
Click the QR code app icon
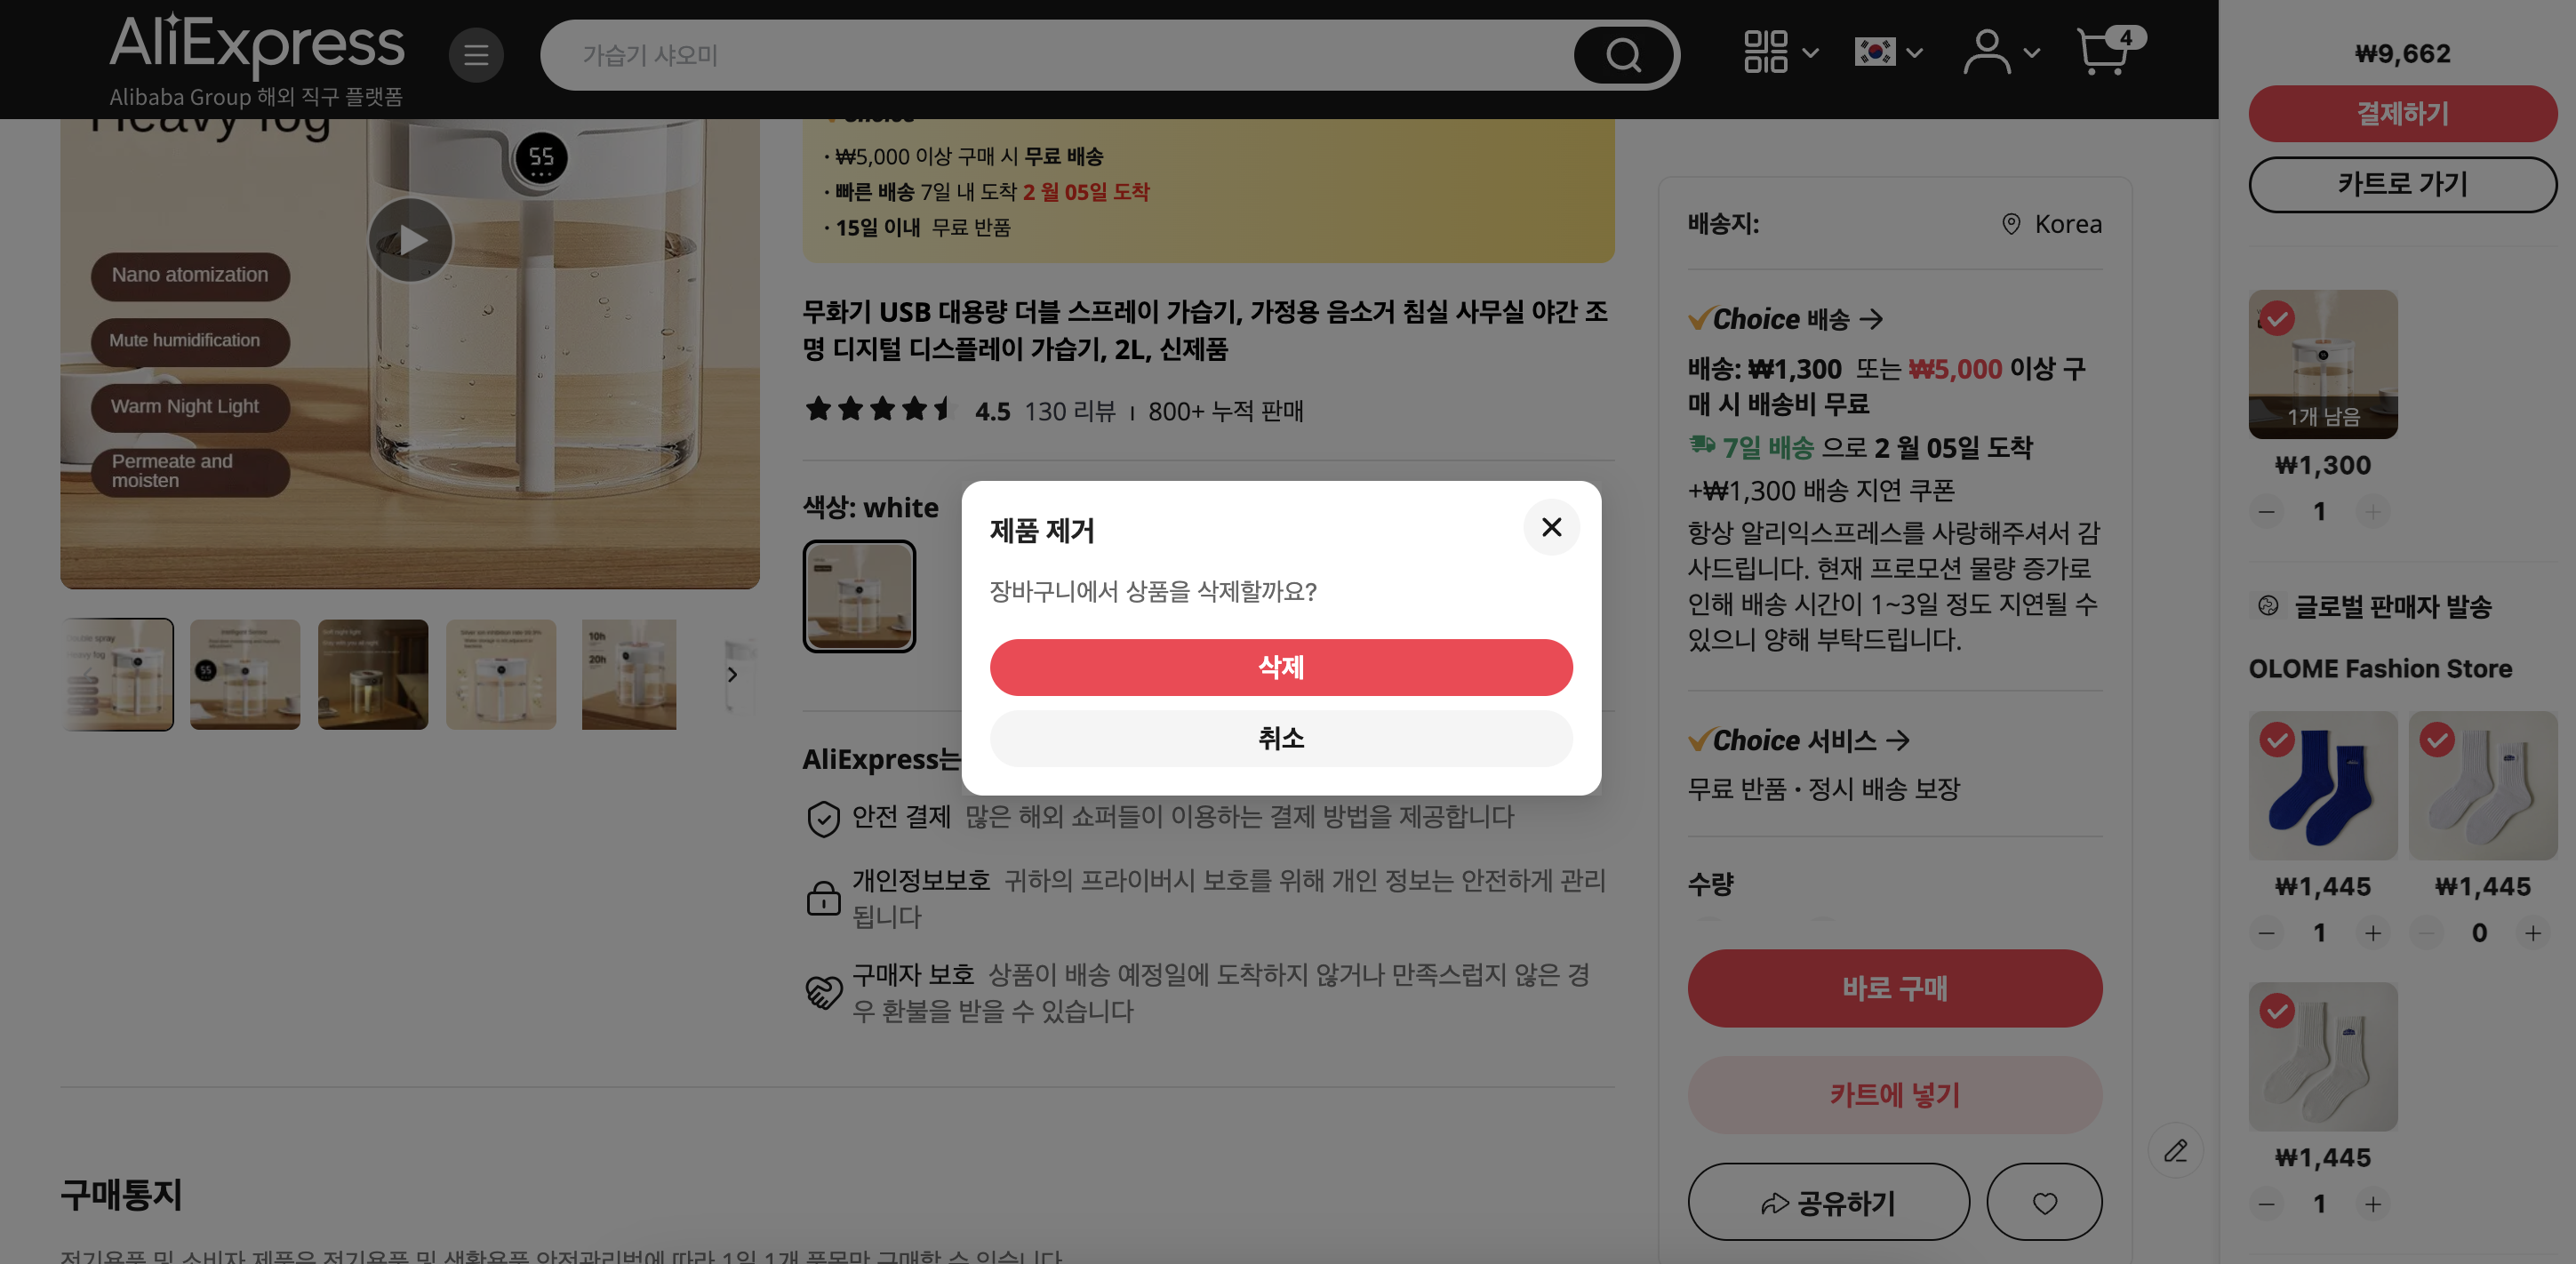pos(1766,52)
